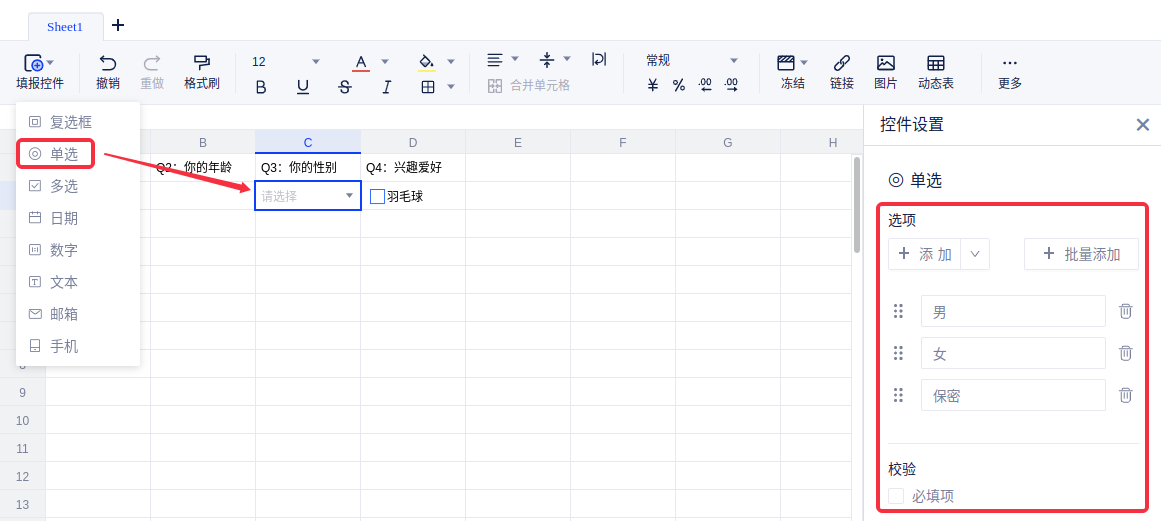This screenshot has width=1161, height=521.
Task: Expand the arrow next to 添加 button
Action: pos(975,254)
